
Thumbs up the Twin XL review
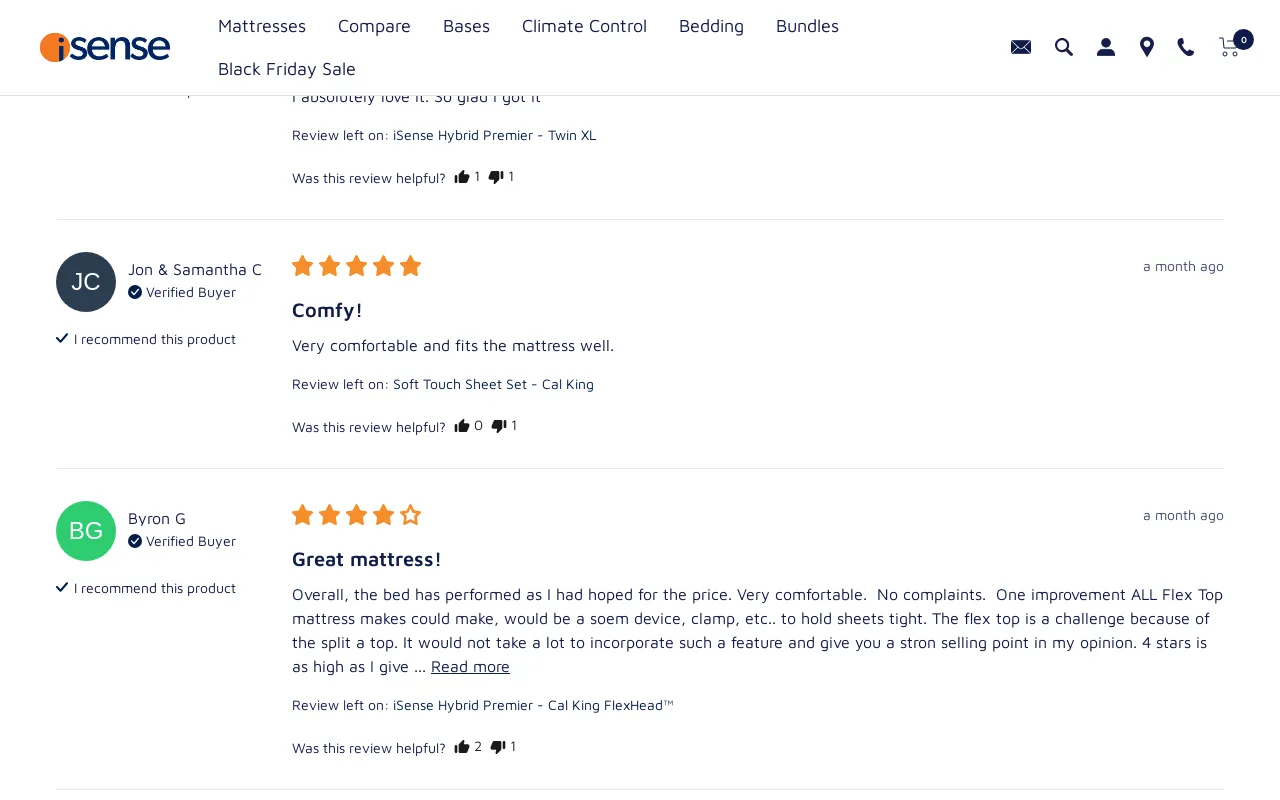pyautogui.click(x=462, y=177)
